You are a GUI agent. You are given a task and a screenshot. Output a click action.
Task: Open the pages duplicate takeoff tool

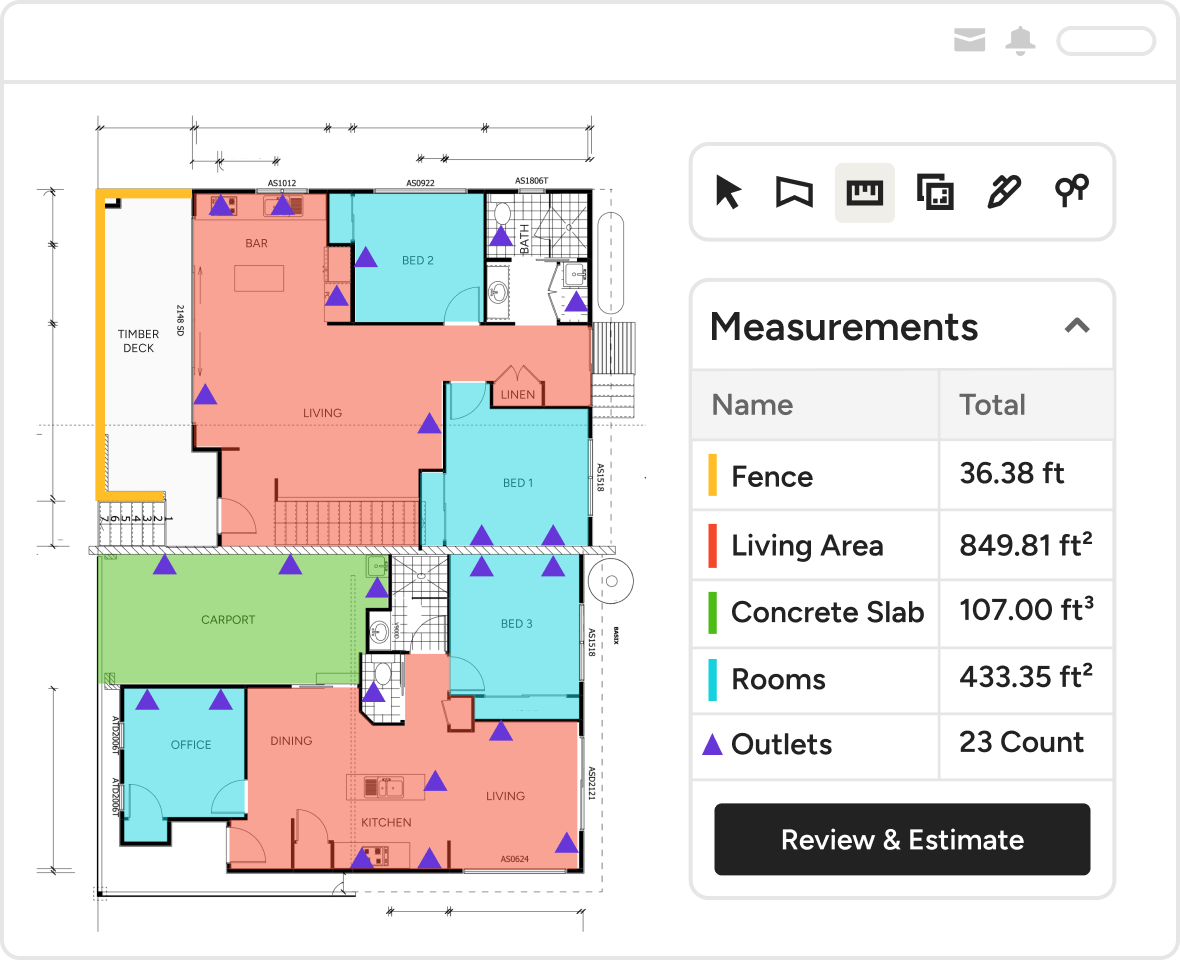tap(934, 192)
